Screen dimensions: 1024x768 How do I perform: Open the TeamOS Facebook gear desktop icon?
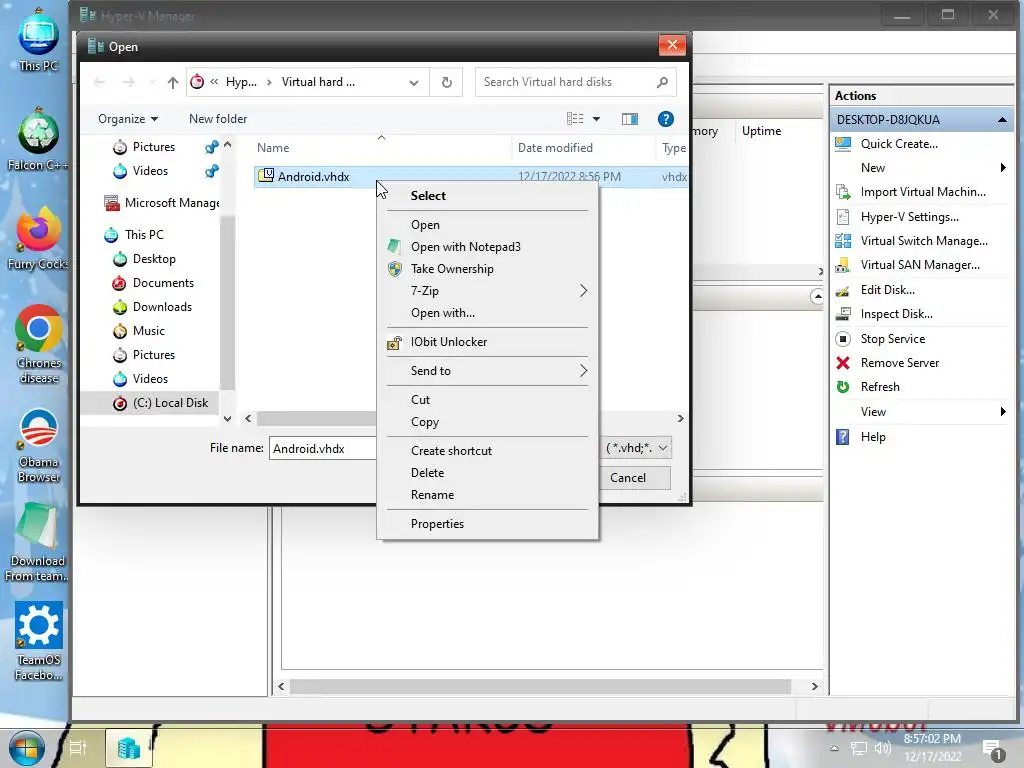click(x=39, y=641)
